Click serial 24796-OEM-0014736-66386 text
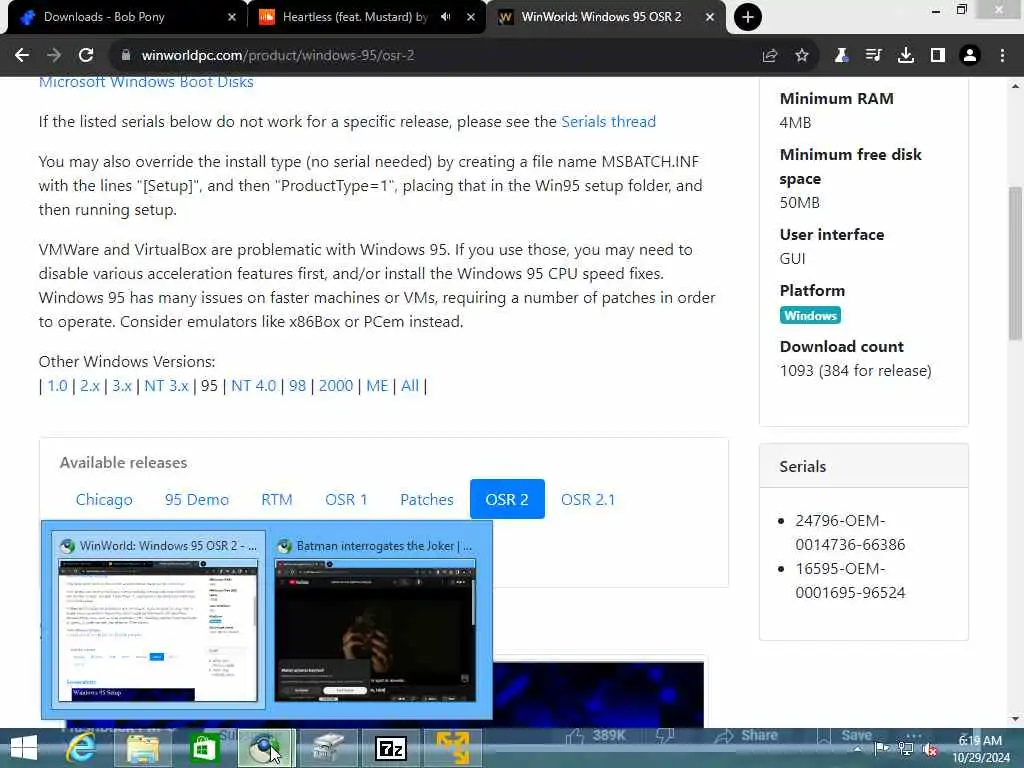Image resolution: width=1024 pixels, height=768 pixels. pos(850,533)
